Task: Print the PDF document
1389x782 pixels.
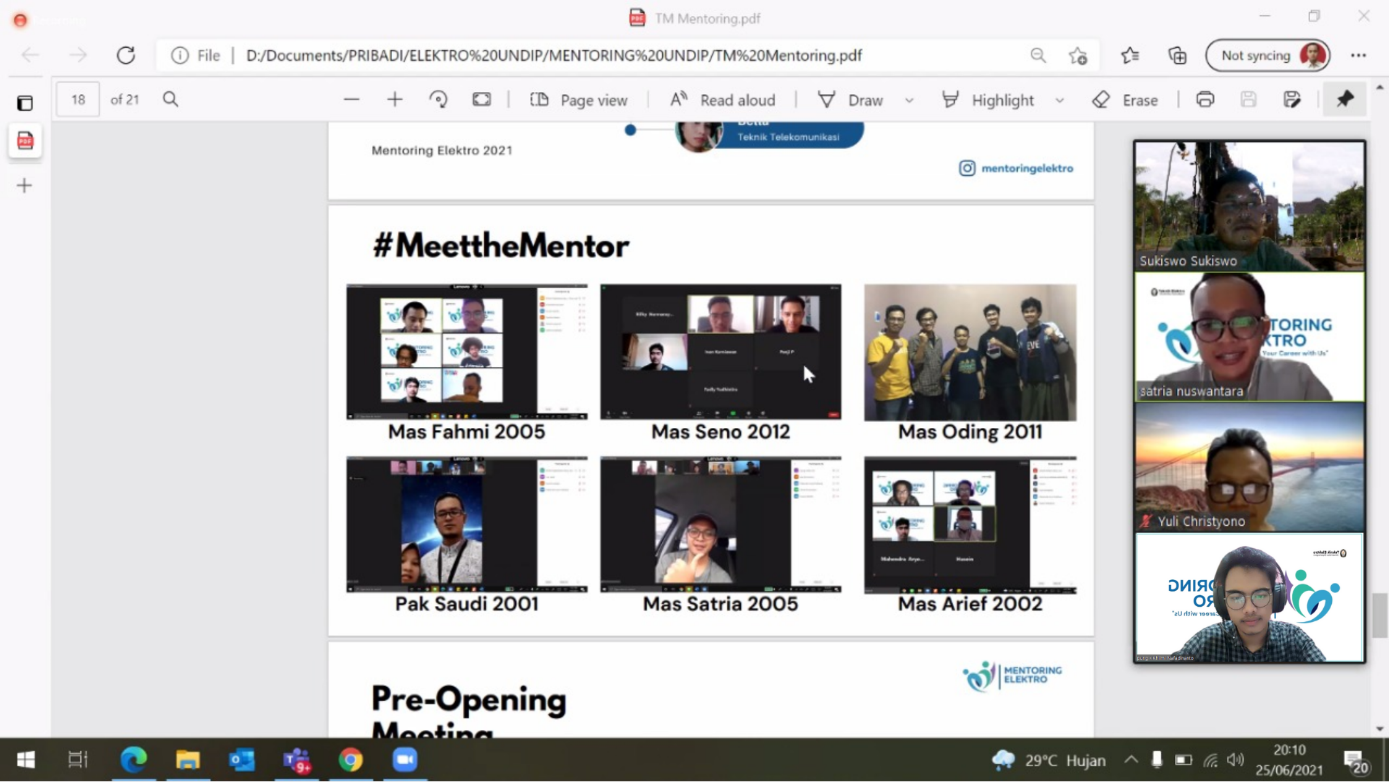Action: point(1205,100)
